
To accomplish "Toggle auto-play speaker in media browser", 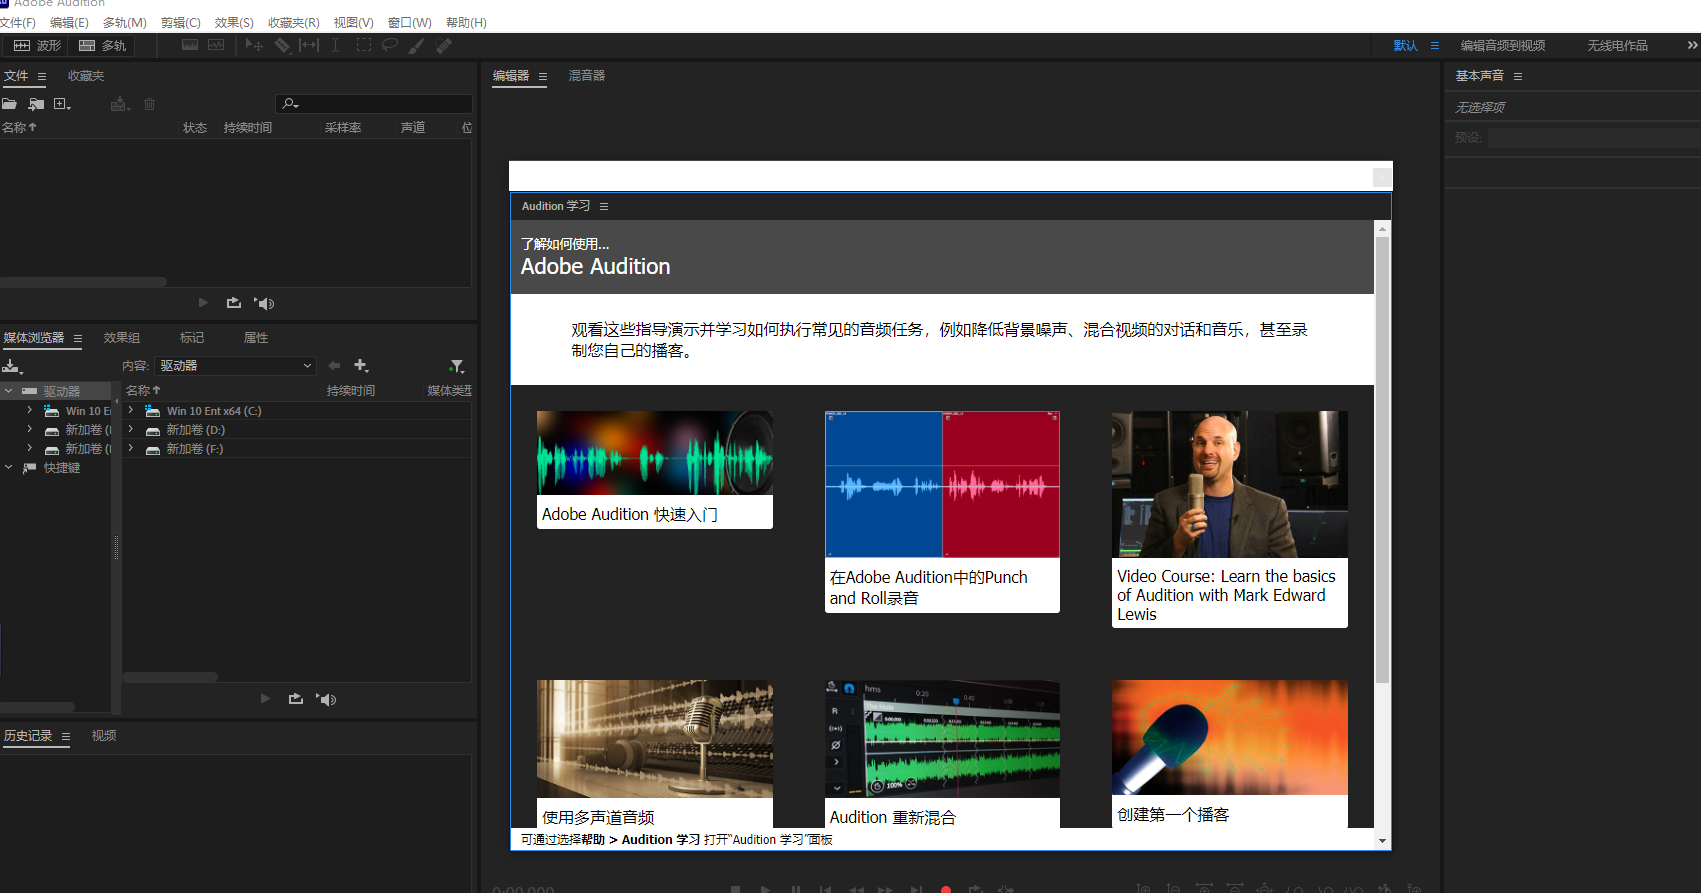I will click(326, 699).
